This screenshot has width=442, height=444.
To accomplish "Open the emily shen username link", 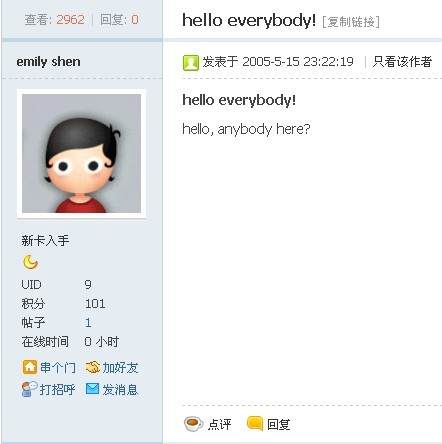I will coord(49,62).
